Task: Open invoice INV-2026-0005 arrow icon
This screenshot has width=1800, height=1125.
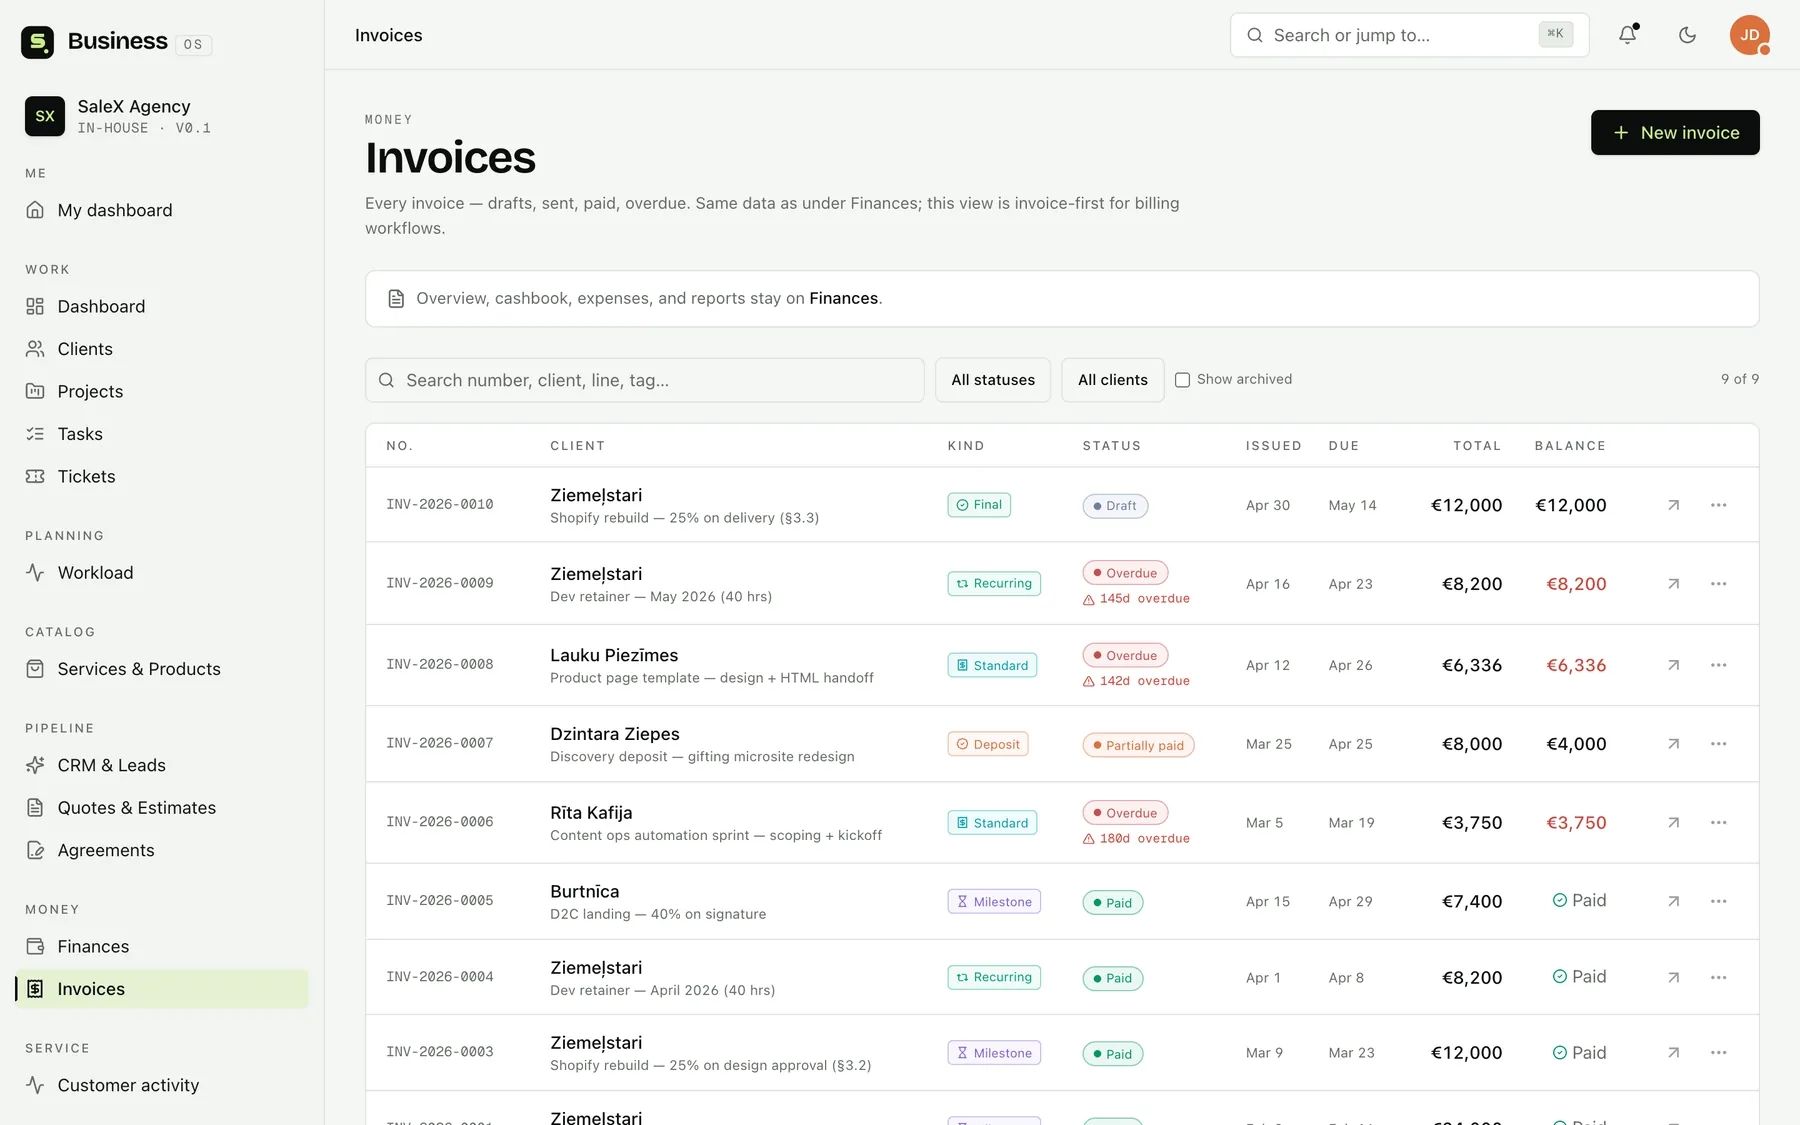Action: click(1673, 901)
